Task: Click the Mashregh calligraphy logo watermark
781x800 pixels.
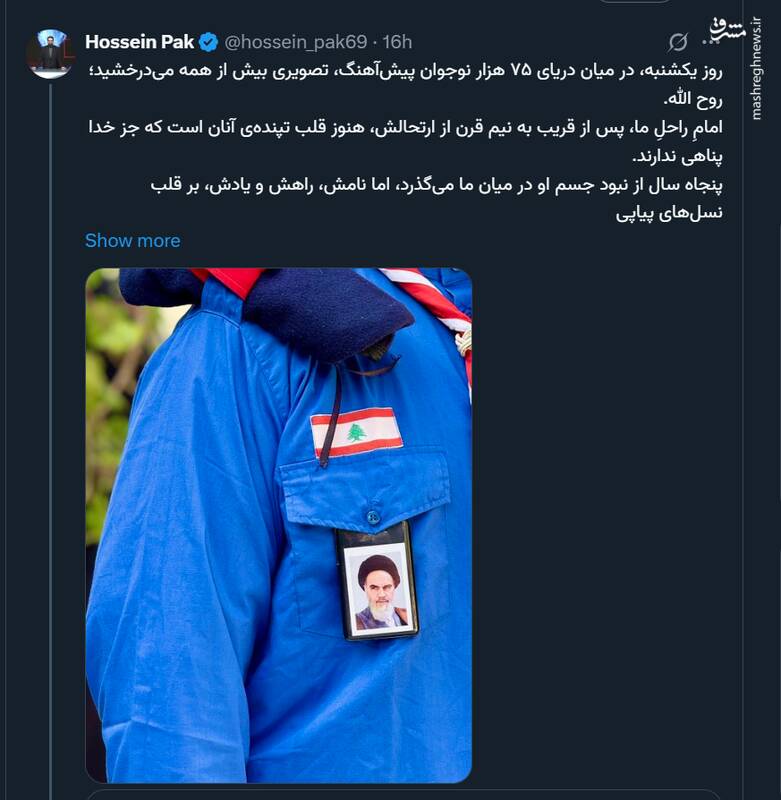Action: click(728, 30)
